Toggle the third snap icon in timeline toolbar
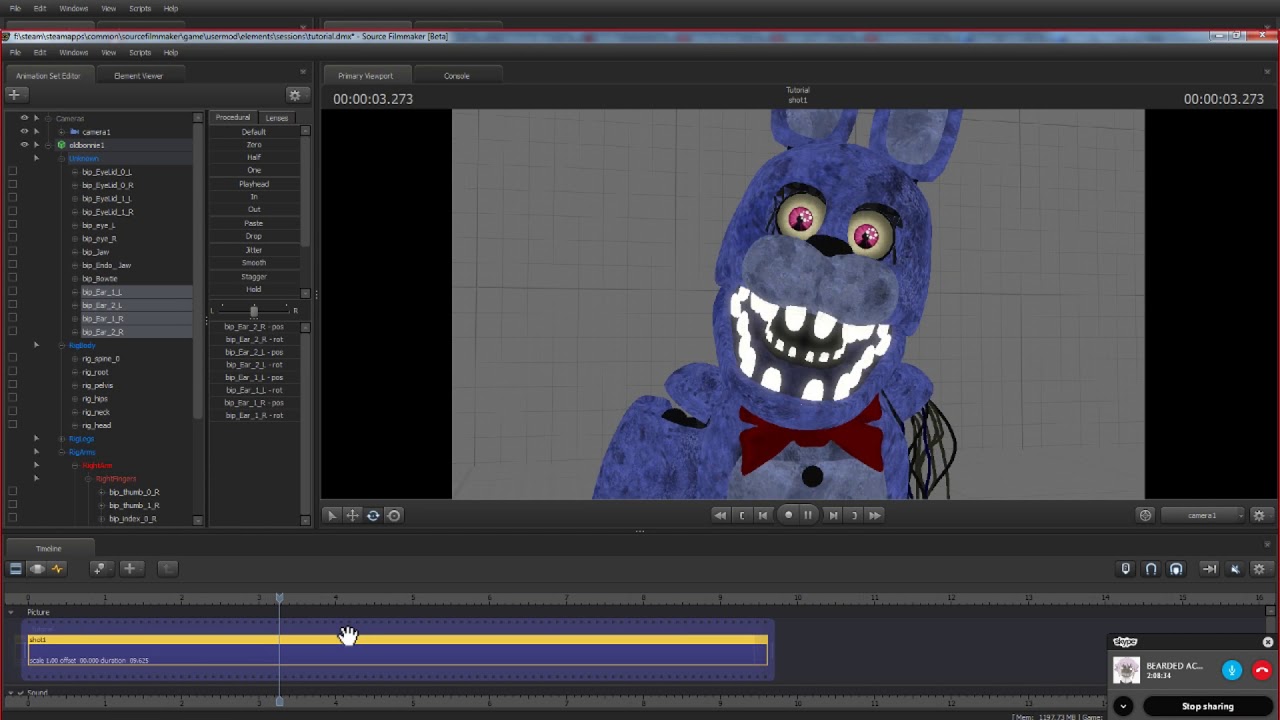Screen dimensions: 1280x720 click(x=1176, y=569)
